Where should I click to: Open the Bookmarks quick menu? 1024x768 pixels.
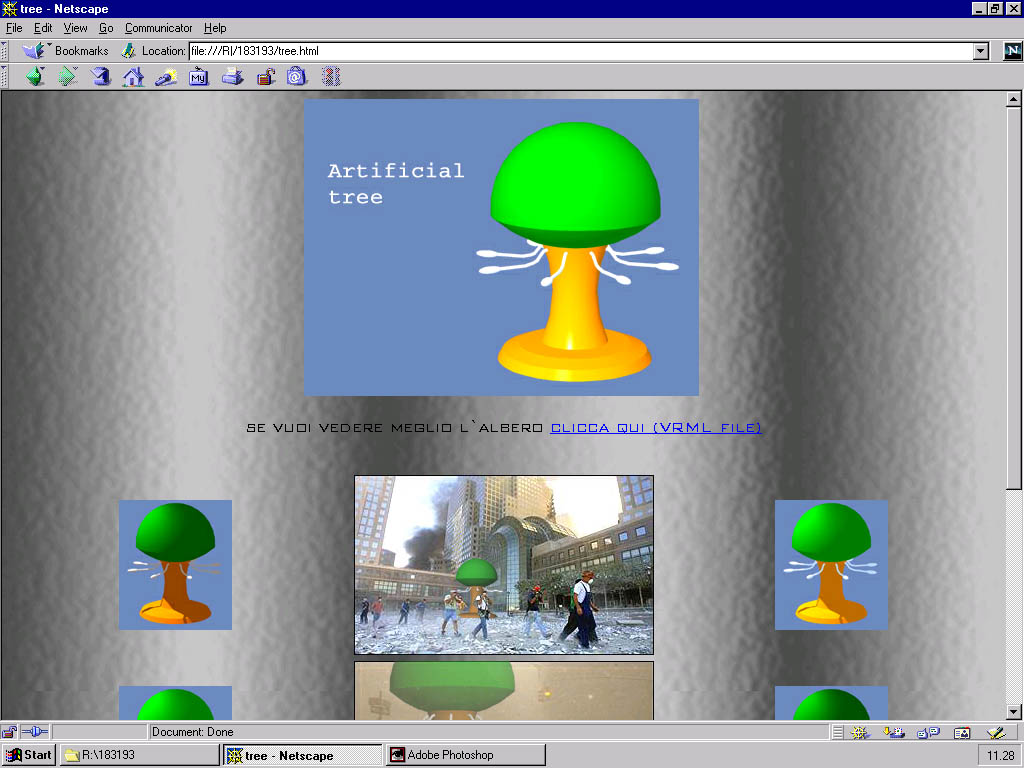pos(65,50)
